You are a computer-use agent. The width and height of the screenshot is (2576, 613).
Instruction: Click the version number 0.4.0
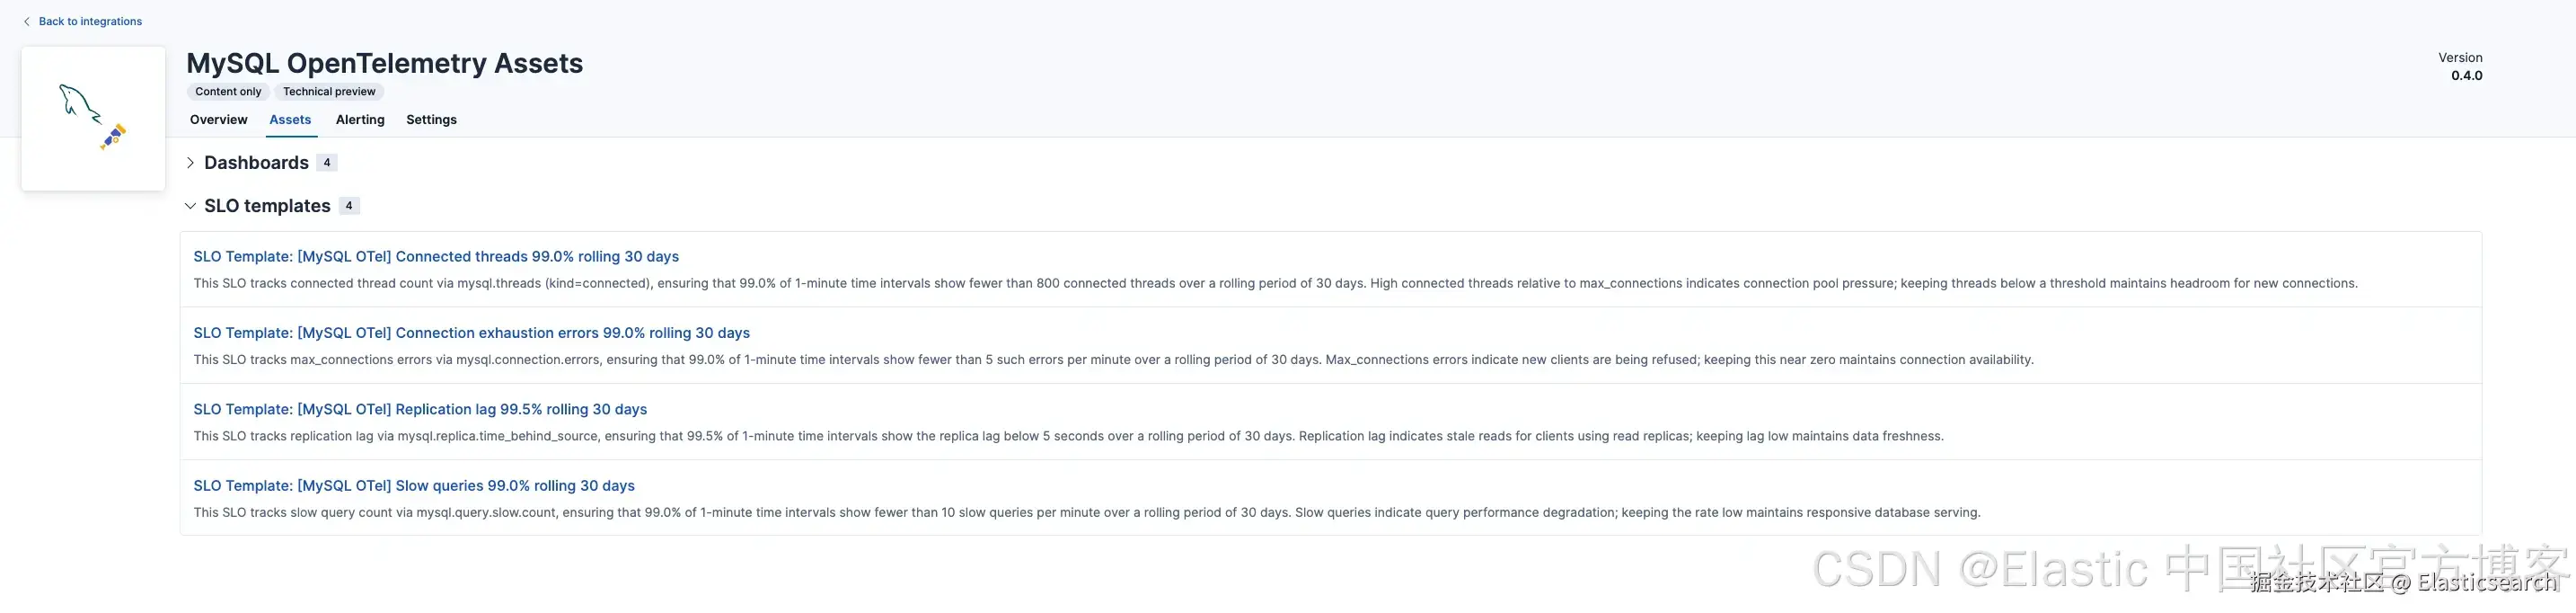click(2466, 76)
